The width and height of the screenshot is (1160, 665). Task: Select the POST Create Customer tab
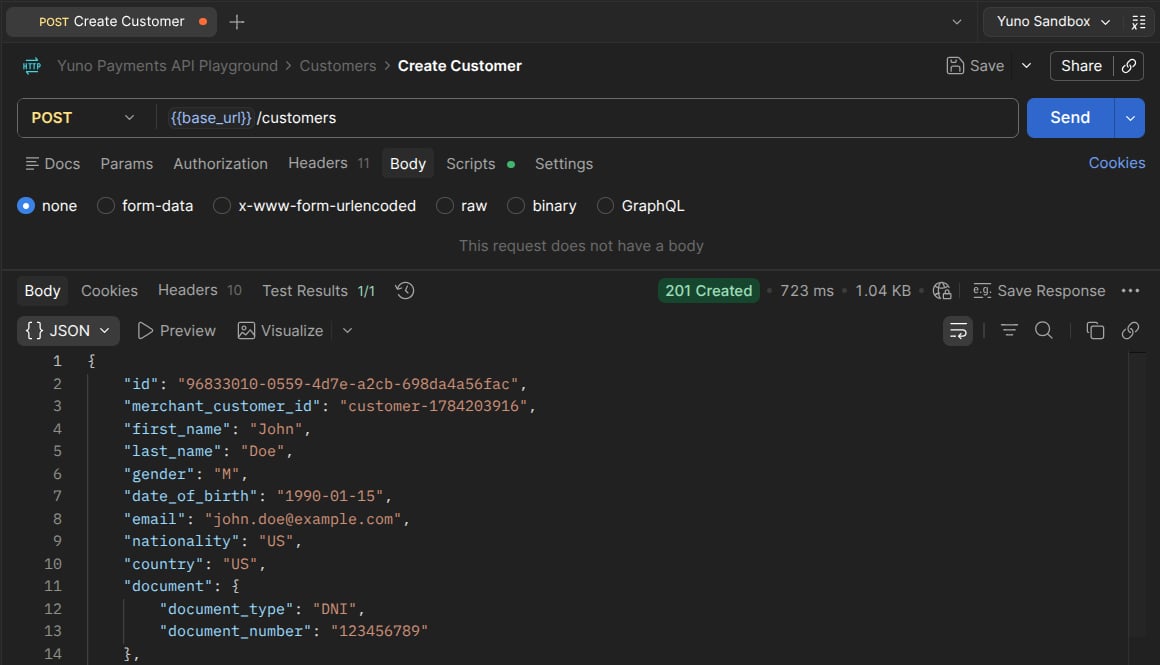(x=111, y=22)
